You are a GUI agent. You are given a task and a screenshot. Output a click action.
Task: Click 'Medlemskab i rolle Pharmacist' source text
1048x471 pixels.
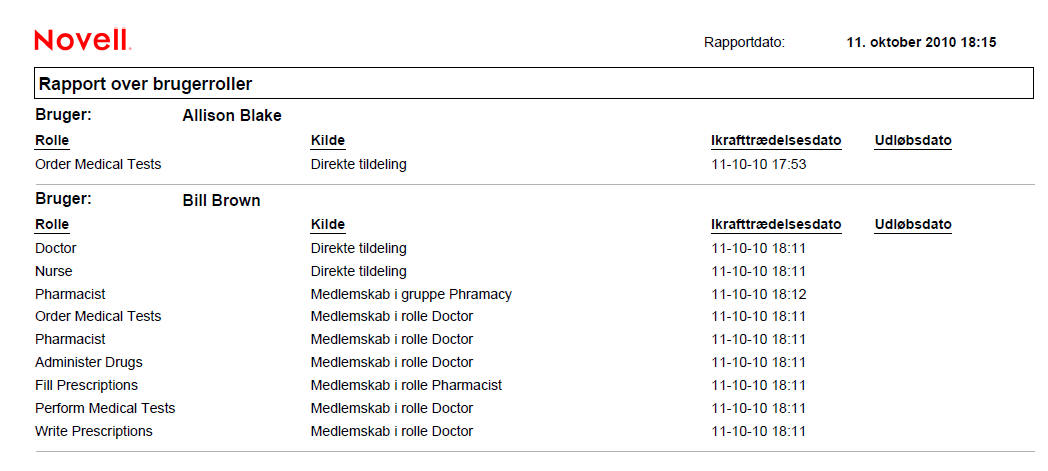click(406, 385)
